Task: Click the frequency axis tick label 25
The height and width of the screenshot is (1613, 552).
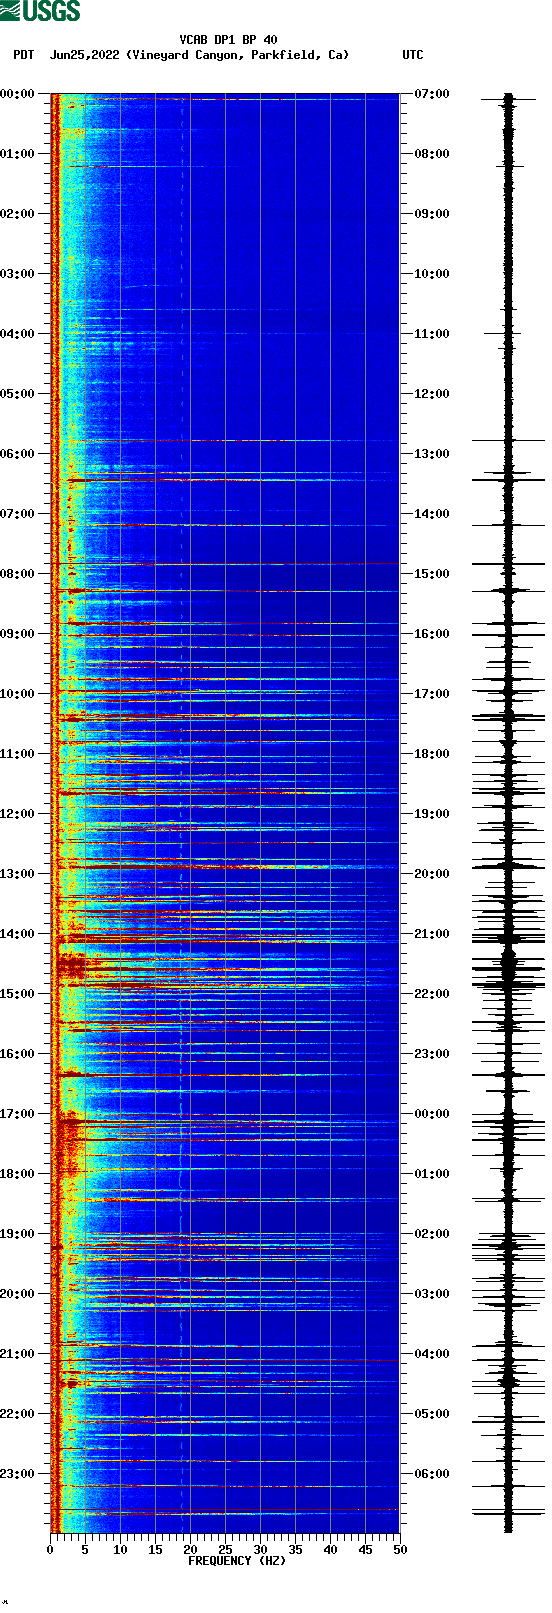Action: [225, 1550]
